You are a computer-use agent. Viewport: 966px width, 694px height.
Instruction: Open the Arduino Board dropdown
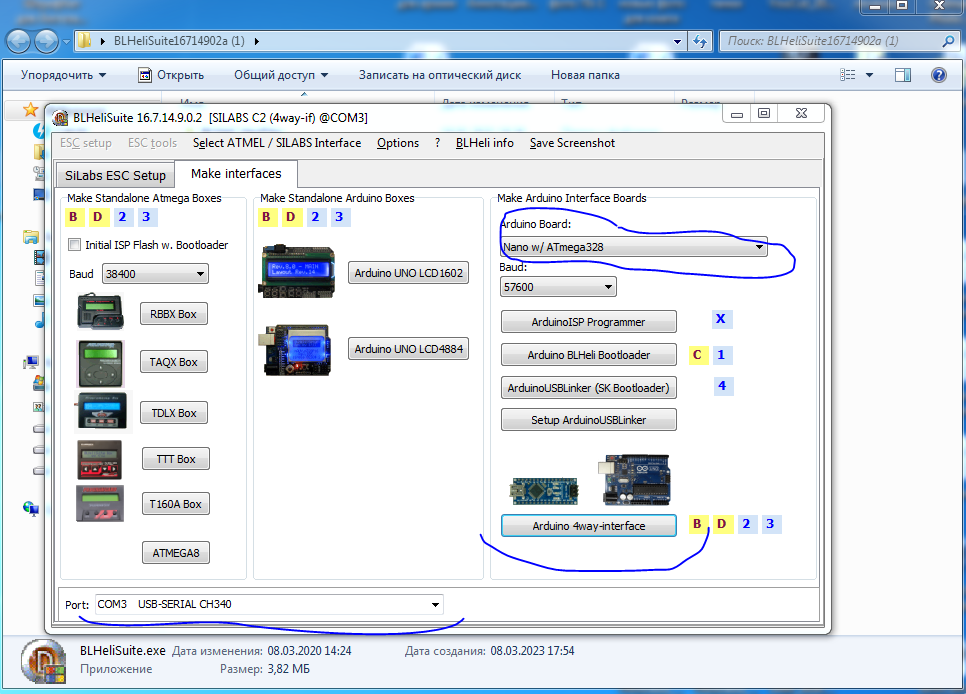tap(633, 246)
